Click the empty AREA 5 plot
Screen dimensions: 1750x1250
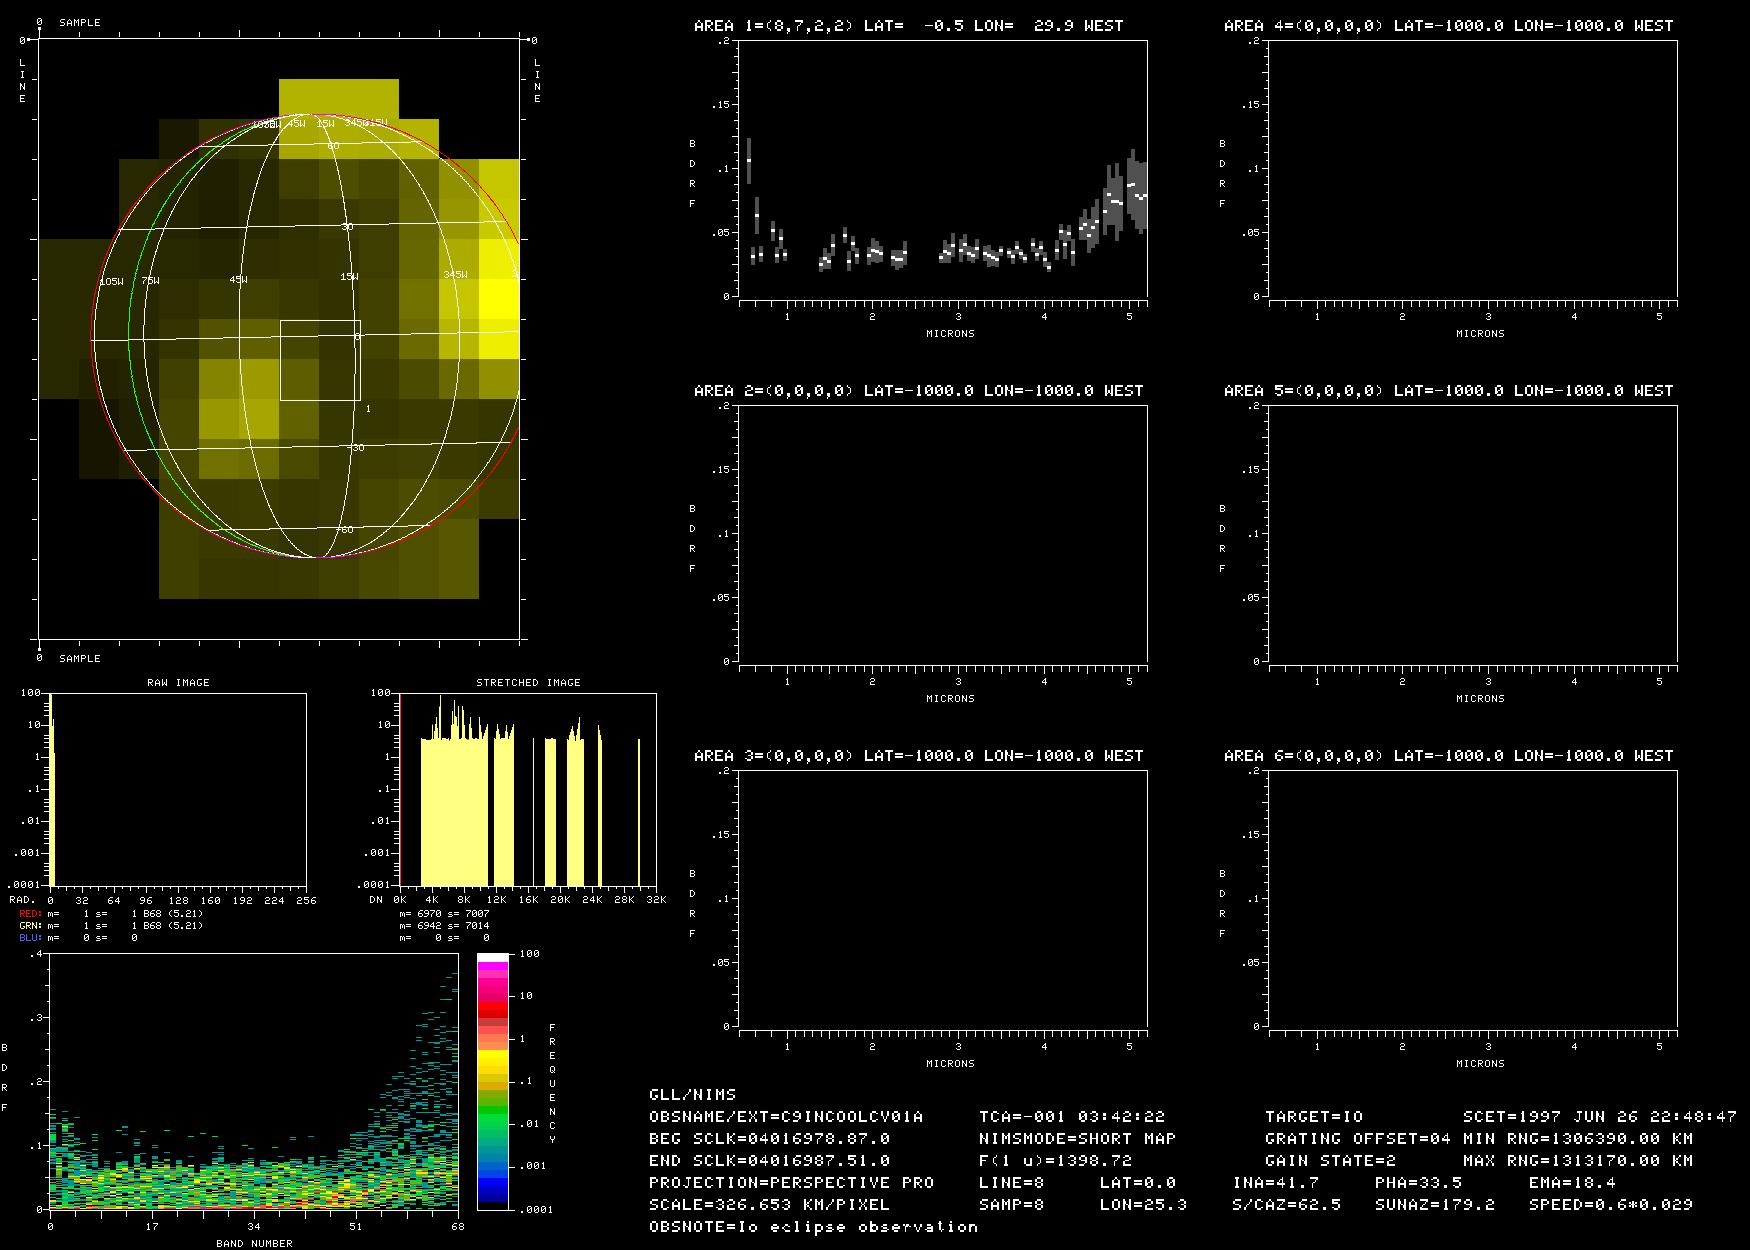pyautogui.click(x=1473, y=534)
